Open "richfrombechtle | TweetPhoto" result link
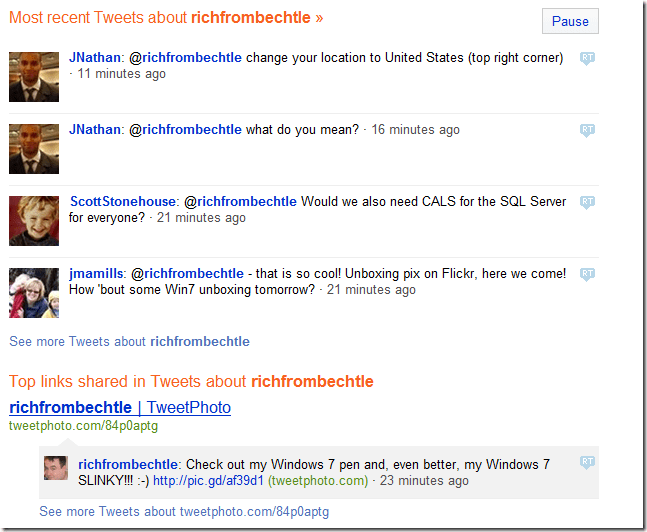Screen dimensions: 647x532 120,407
